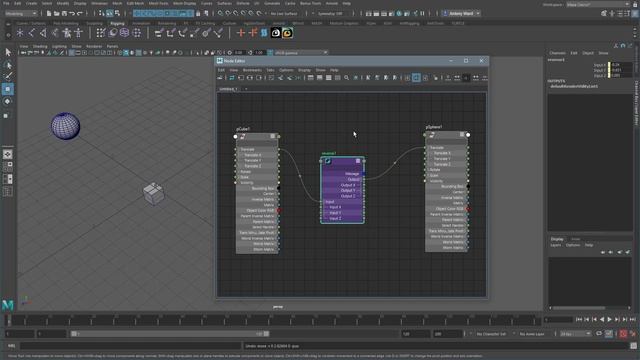The height and width of the screenshot is (360, 640).
Task: Toggle reverse1 node swatch square
Action: (x=358, y=161)
